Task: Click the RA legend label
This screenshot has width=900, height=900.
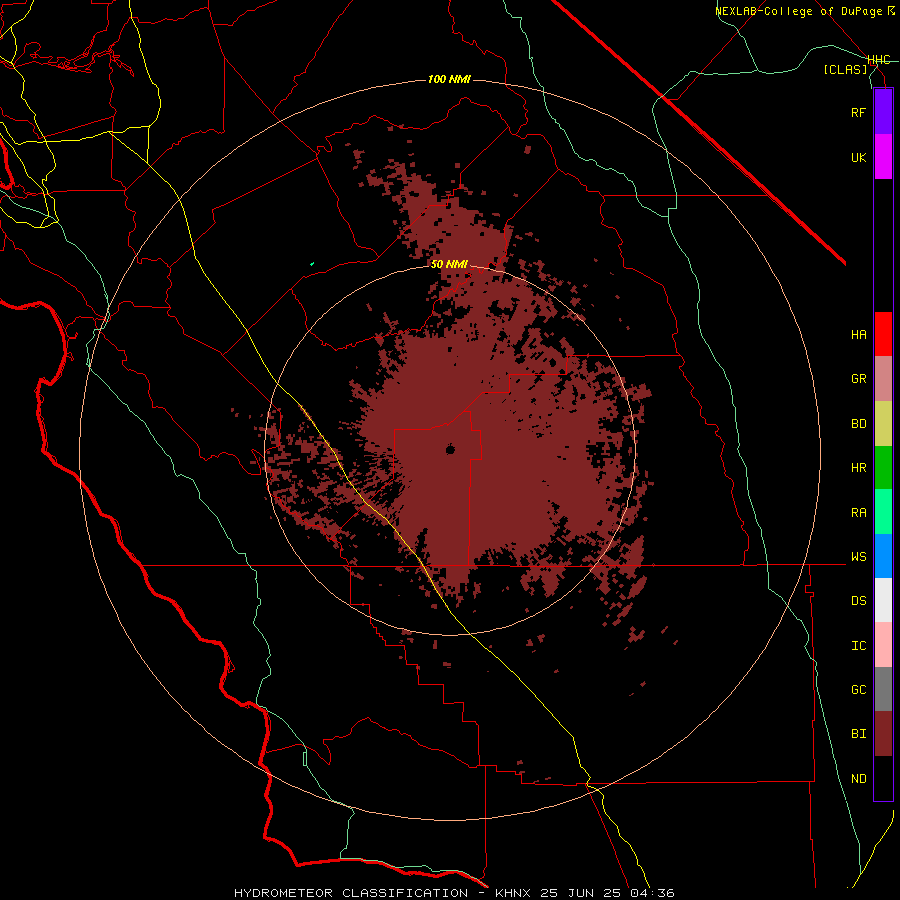Action: click(x=858, y=513)
